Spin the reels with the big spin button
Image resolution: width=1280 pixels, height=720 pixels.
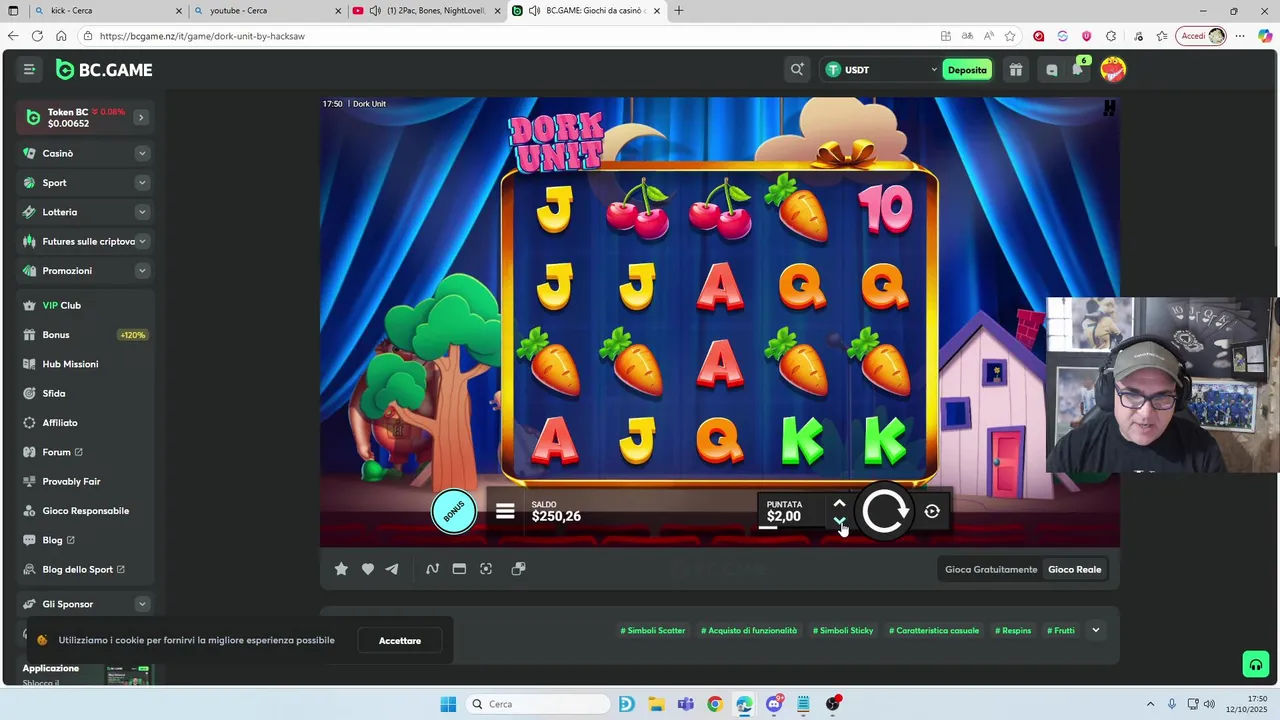click(885, 511)
